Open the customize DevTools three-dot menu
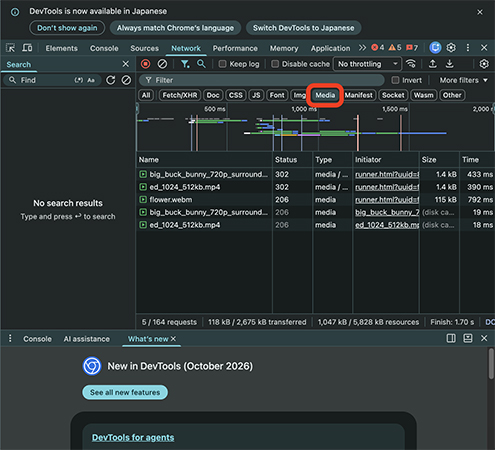 (x=468, y=48)
